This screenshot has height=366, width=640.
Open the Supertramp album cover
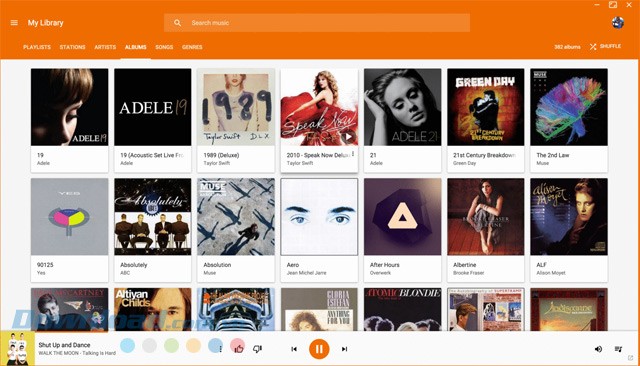pyautogui.click(x=486, y=309)
